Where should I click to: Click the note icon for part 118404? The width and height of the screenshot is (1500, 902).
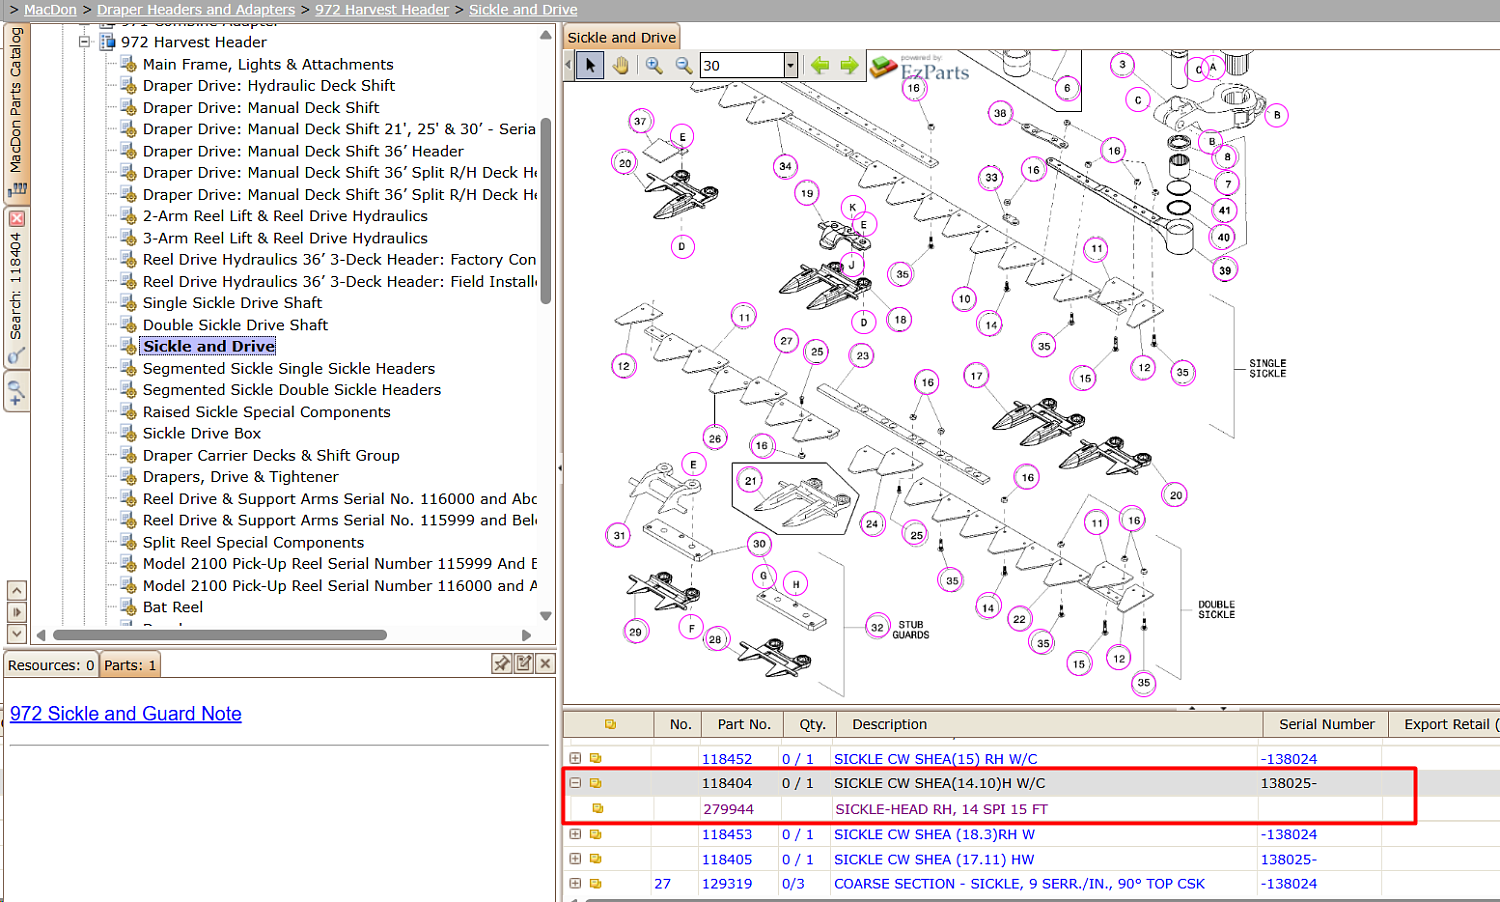[595, 783]
